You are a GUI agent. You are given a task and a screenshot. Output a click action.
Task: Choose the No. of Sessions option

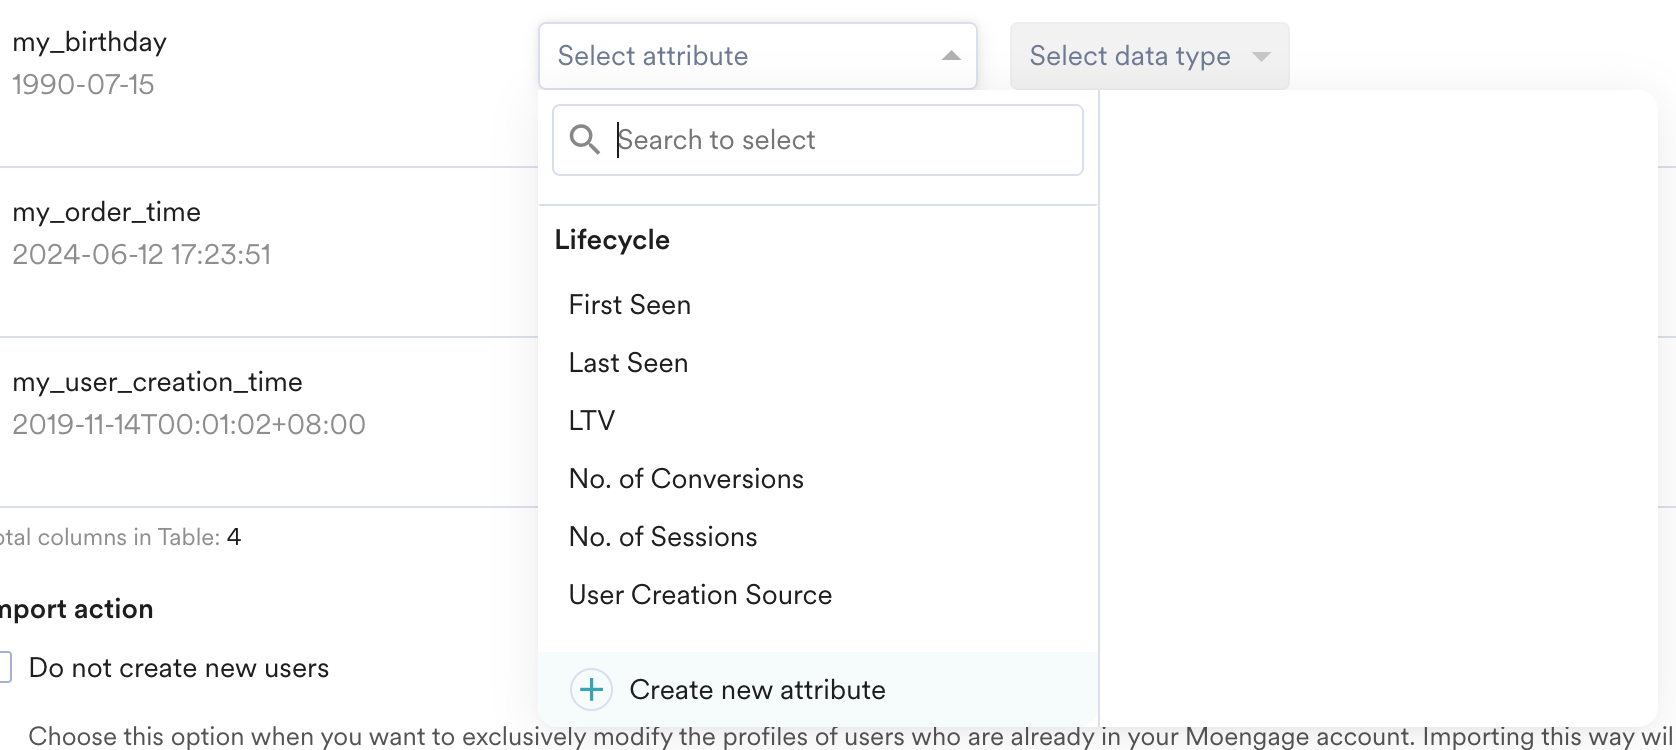click(x=663, y=537)
